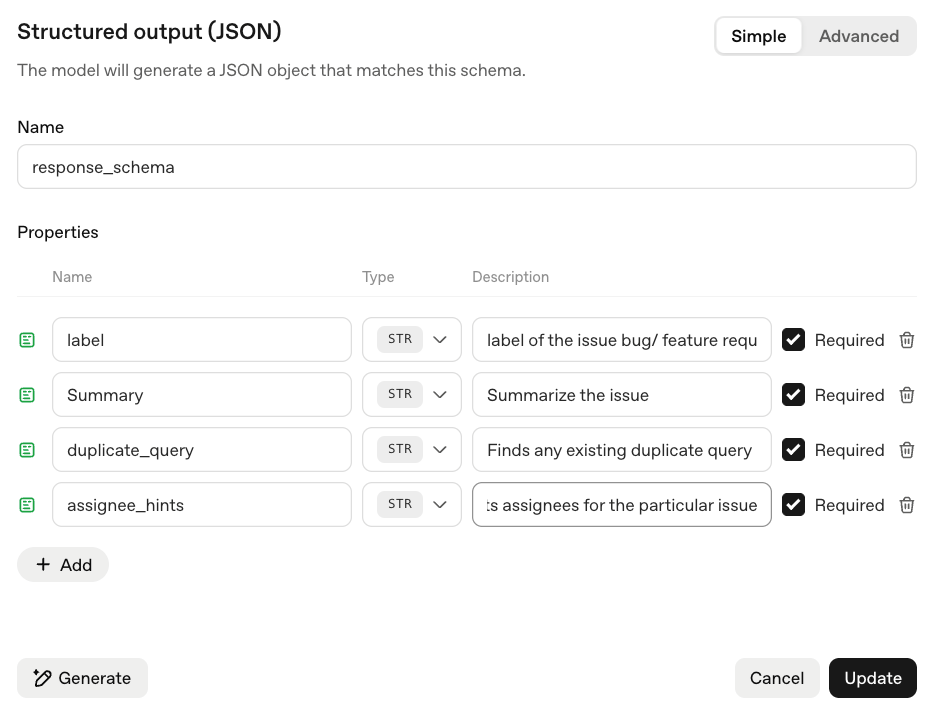Edit the response_schema name field

[467, 167]
